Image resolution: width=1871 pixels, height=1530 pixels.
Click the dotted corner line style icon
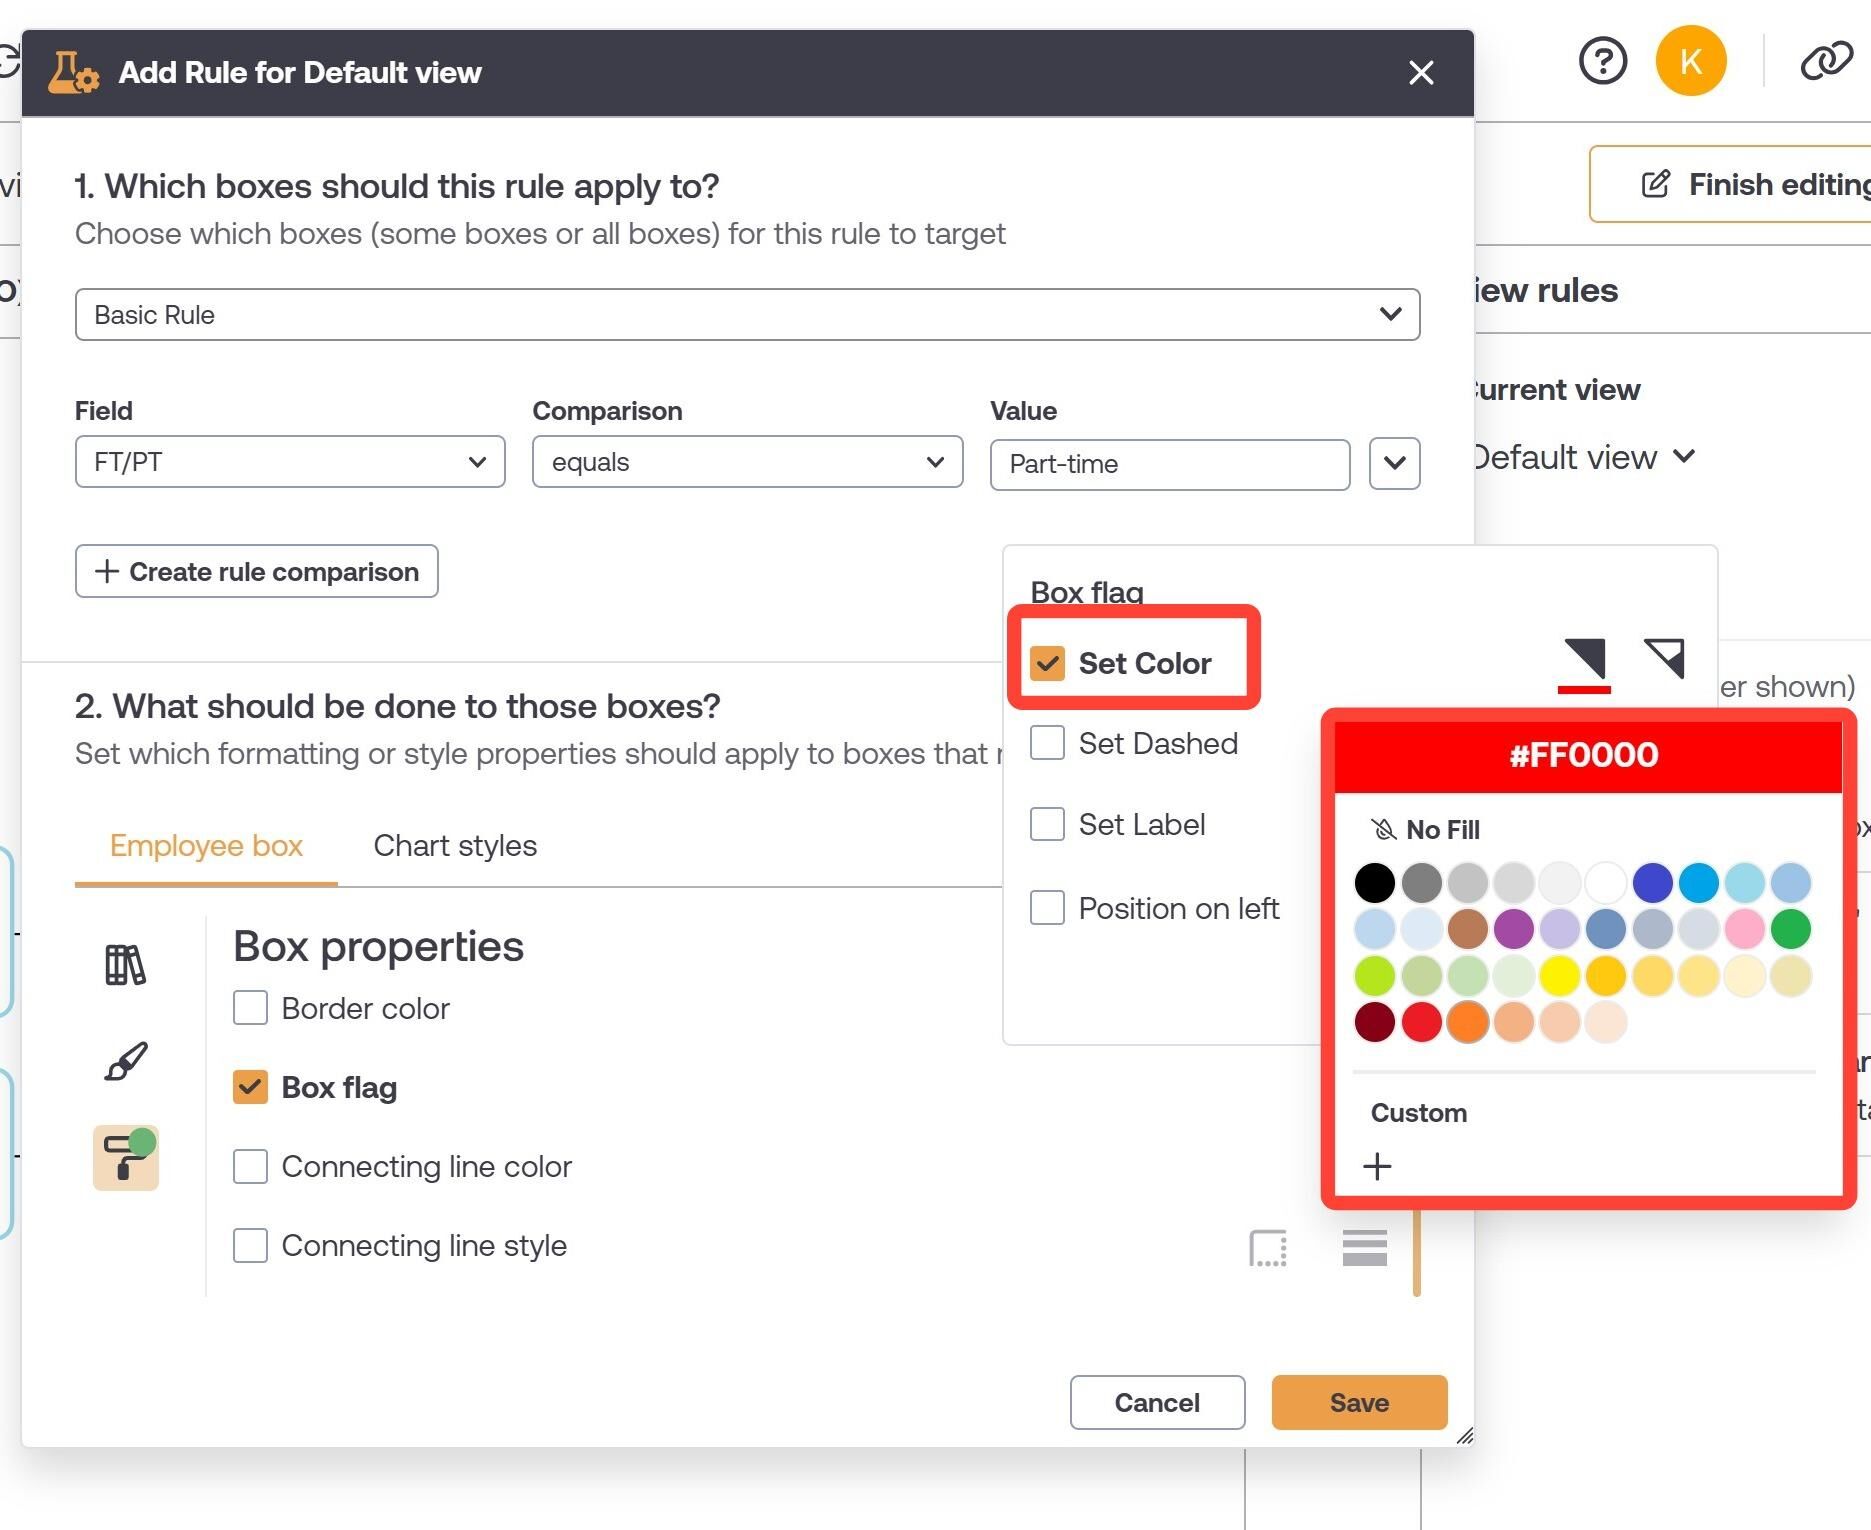1268,1248
